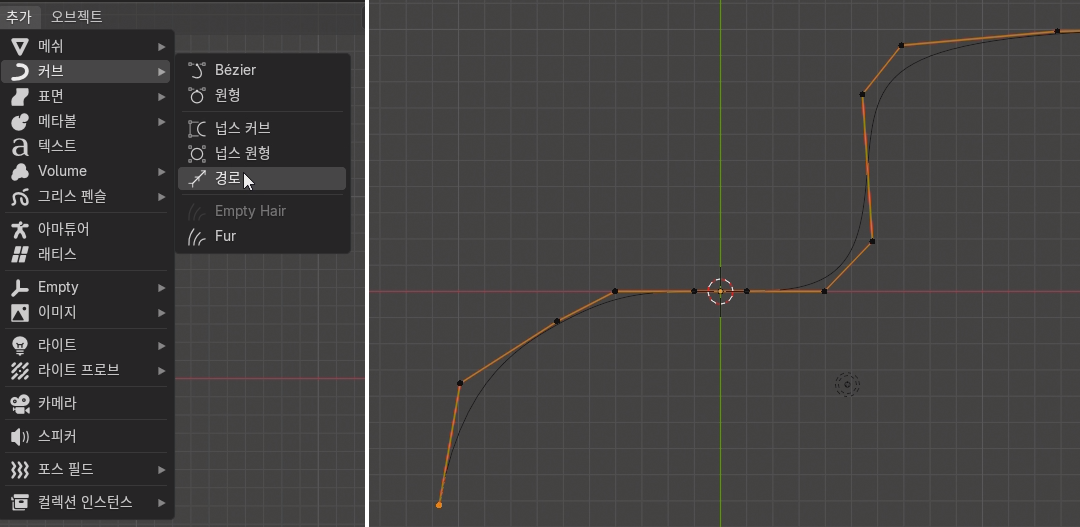Click the 넙스 커브 NURBS curve icon
The image size is (1080, 527).
[197, 129]
